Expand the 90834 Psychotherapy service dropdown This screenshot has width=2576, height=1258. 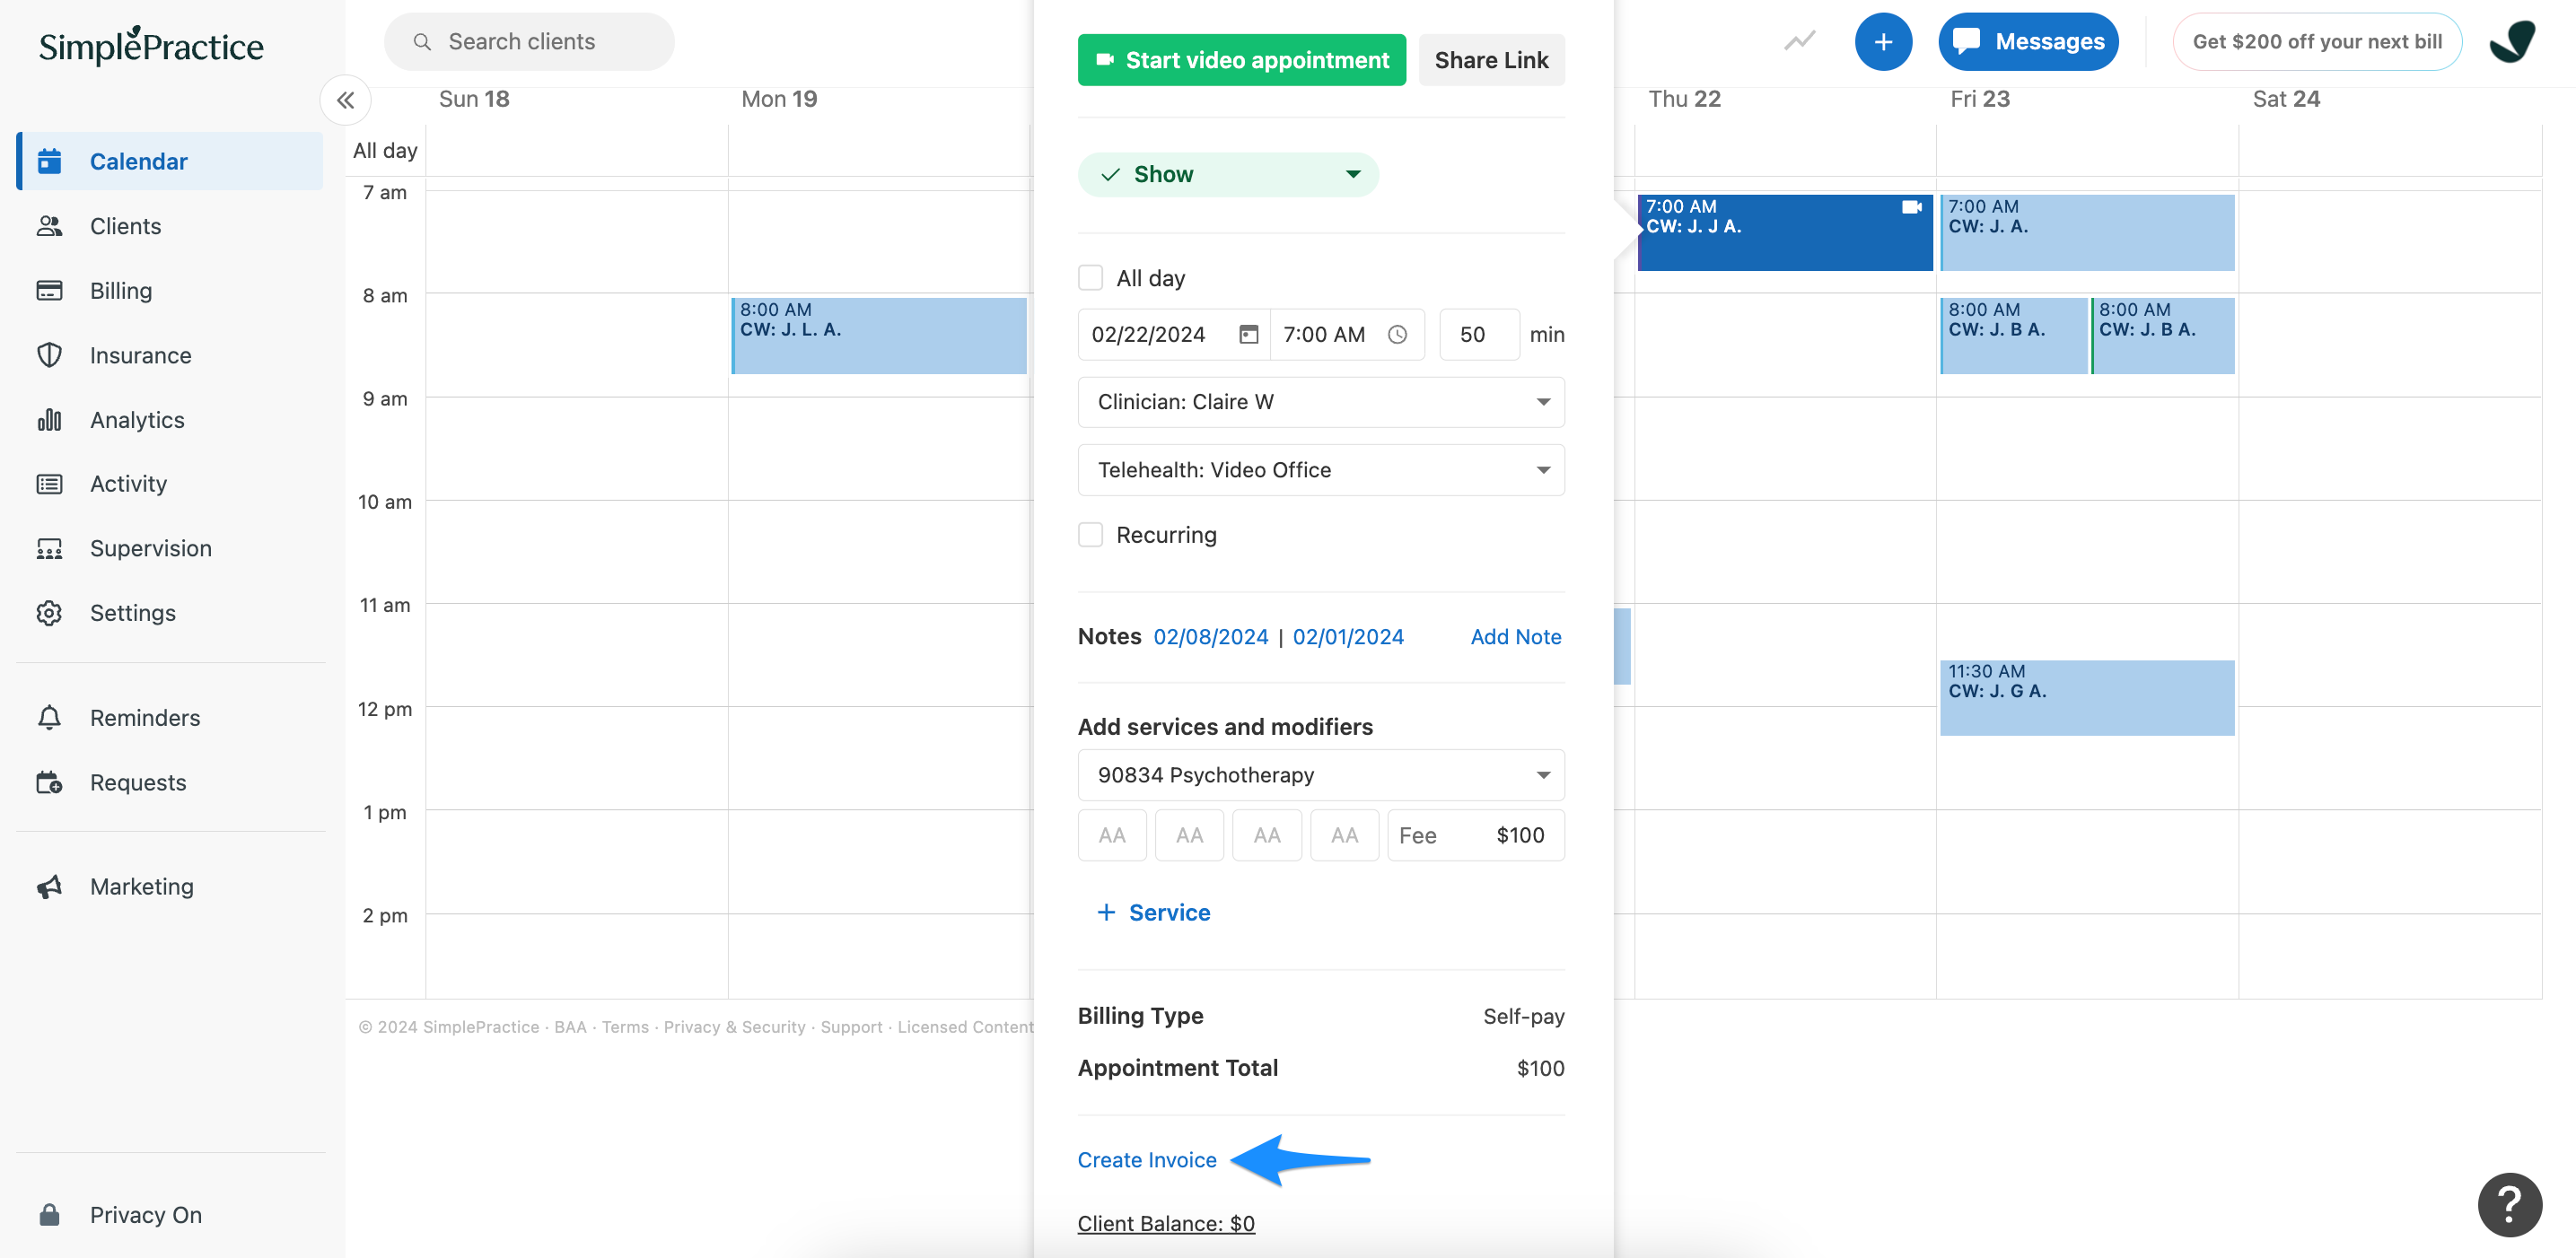click(1320, 774)
